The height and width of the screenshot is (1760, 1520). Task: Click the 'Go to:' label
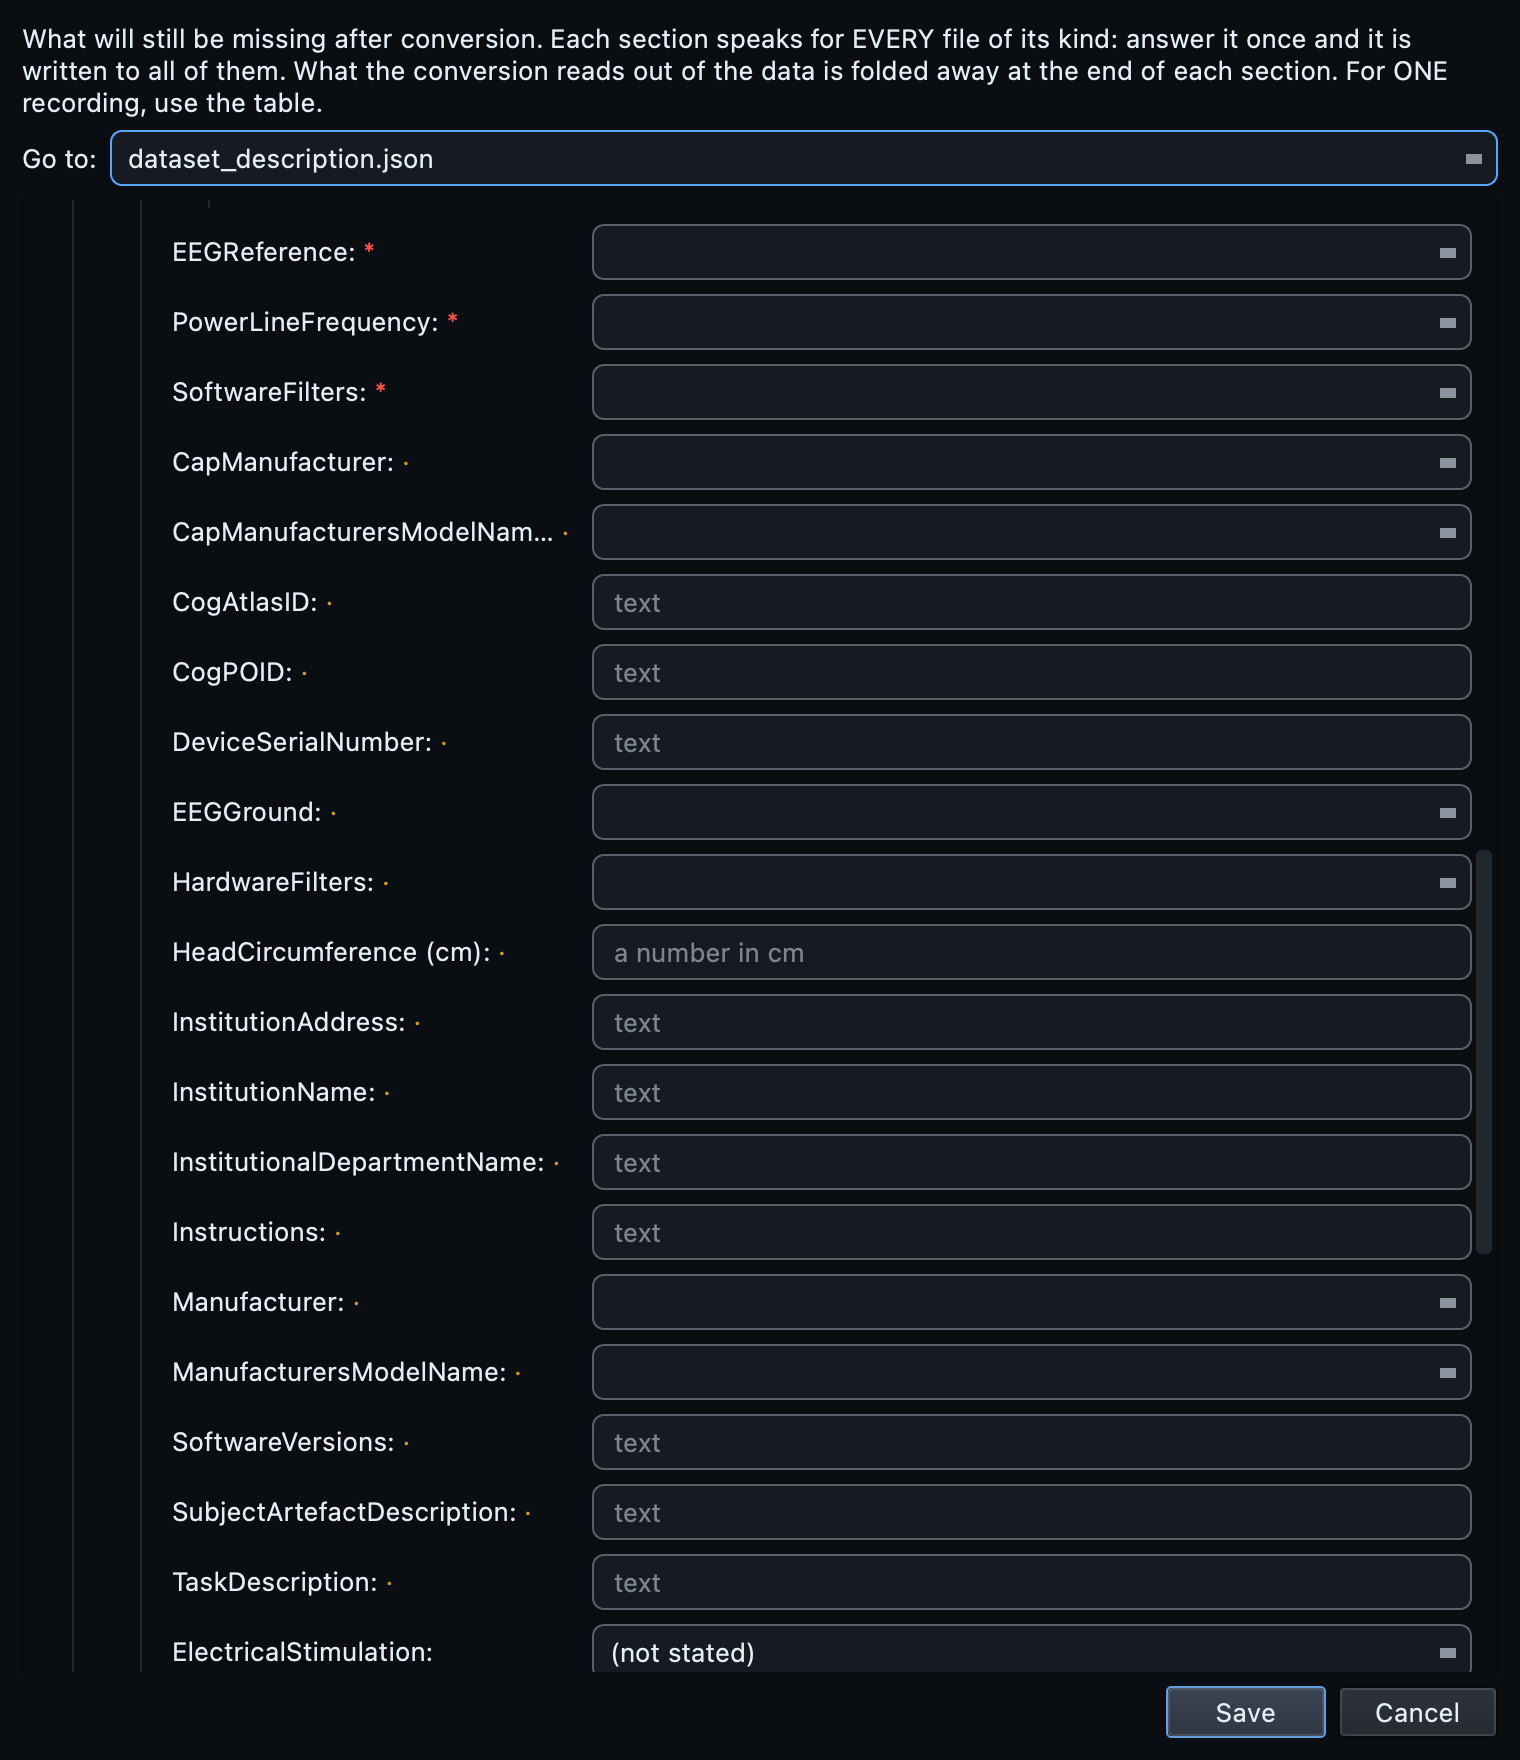(59, 159)
